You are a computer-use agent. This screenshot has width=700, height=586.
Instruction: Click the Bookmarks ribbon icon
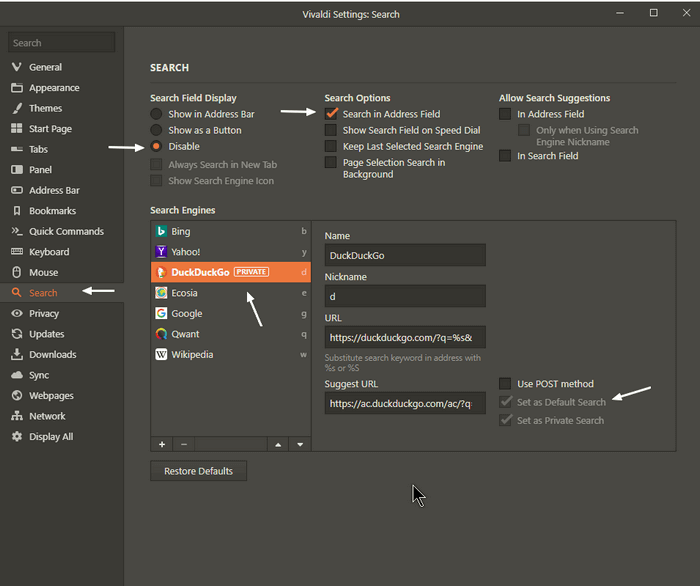tap(17, 211)
